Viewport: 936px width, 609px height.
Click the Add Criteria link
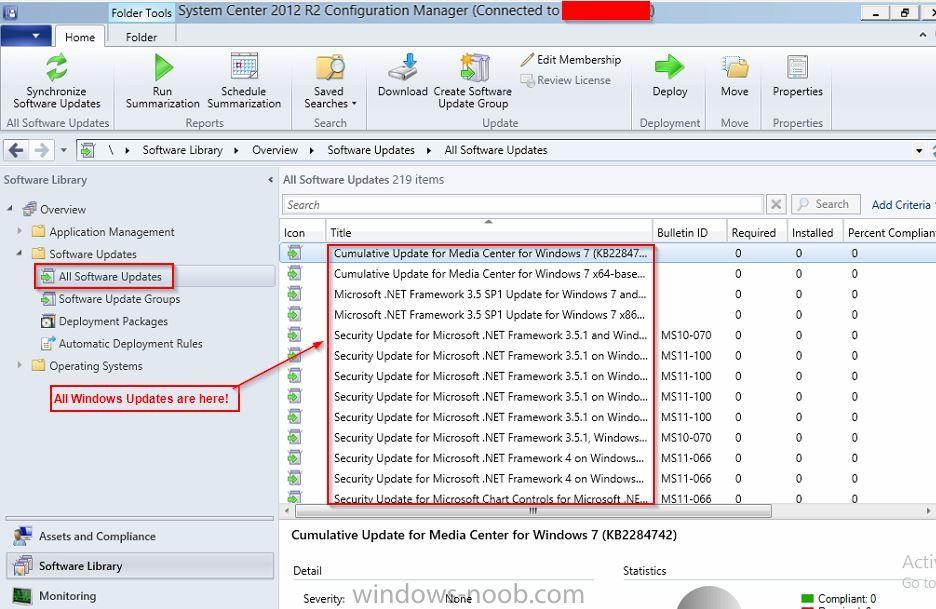pos(901,205)
